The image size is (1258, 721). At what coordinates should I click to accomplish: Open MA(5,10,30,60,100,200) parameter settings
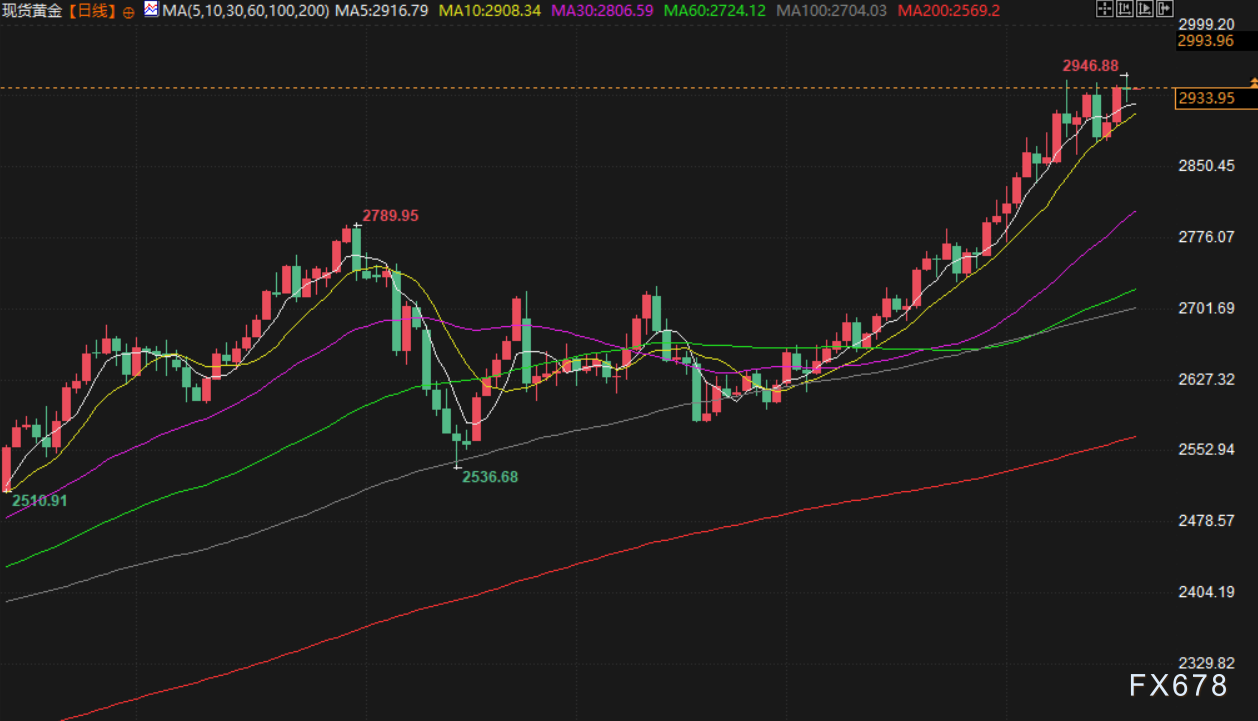pos(245,11)
